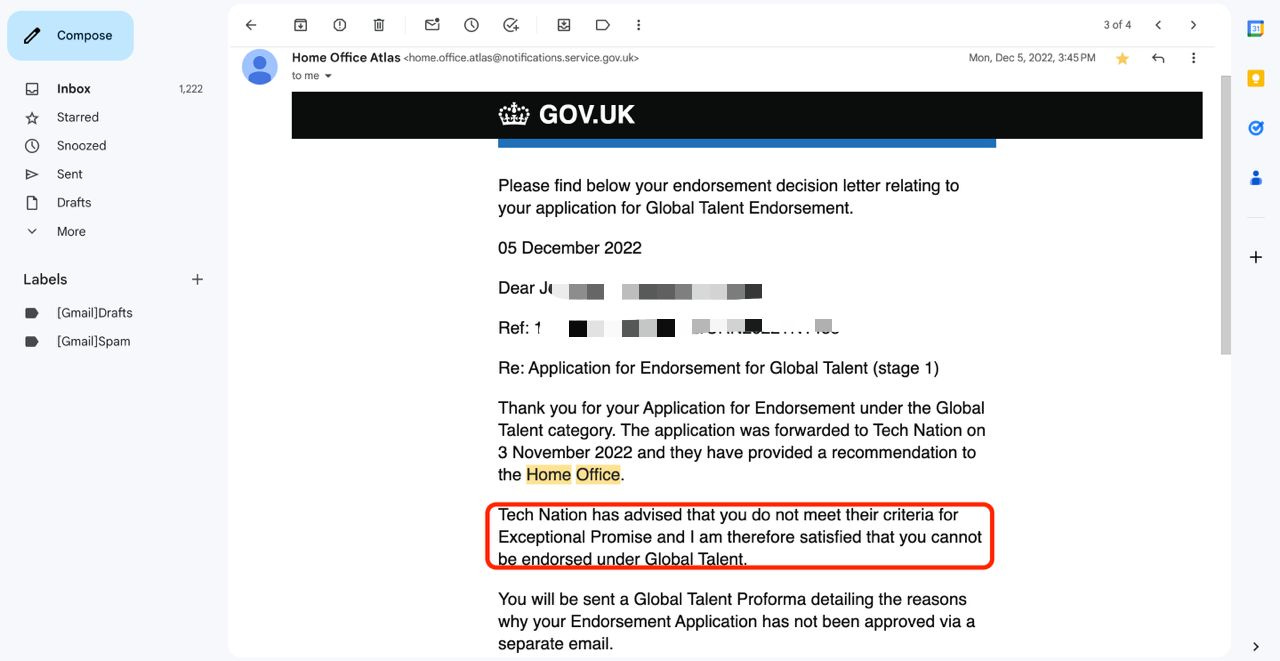Screen dimensions: 1280x661
Task: Click the Labels section heading
Action: pos(45,279)
